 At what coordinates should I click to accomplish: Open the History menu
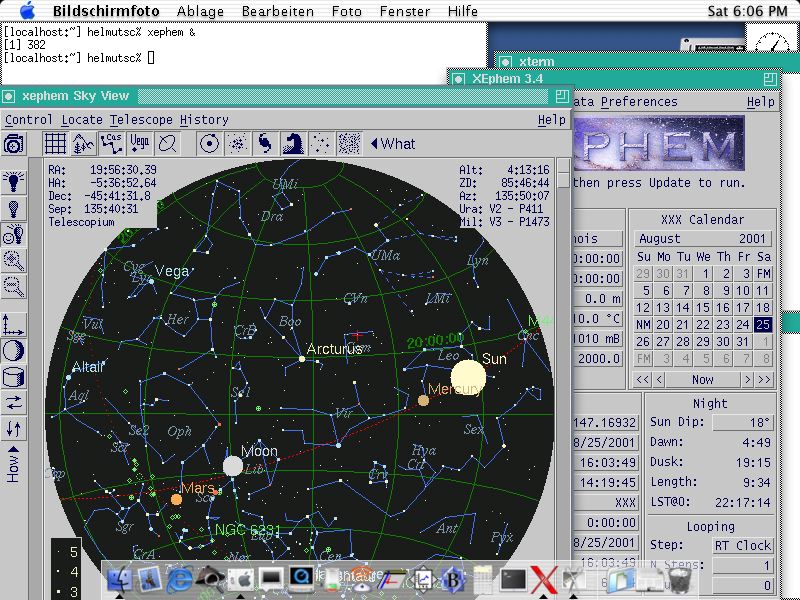(x=204, y=120)
